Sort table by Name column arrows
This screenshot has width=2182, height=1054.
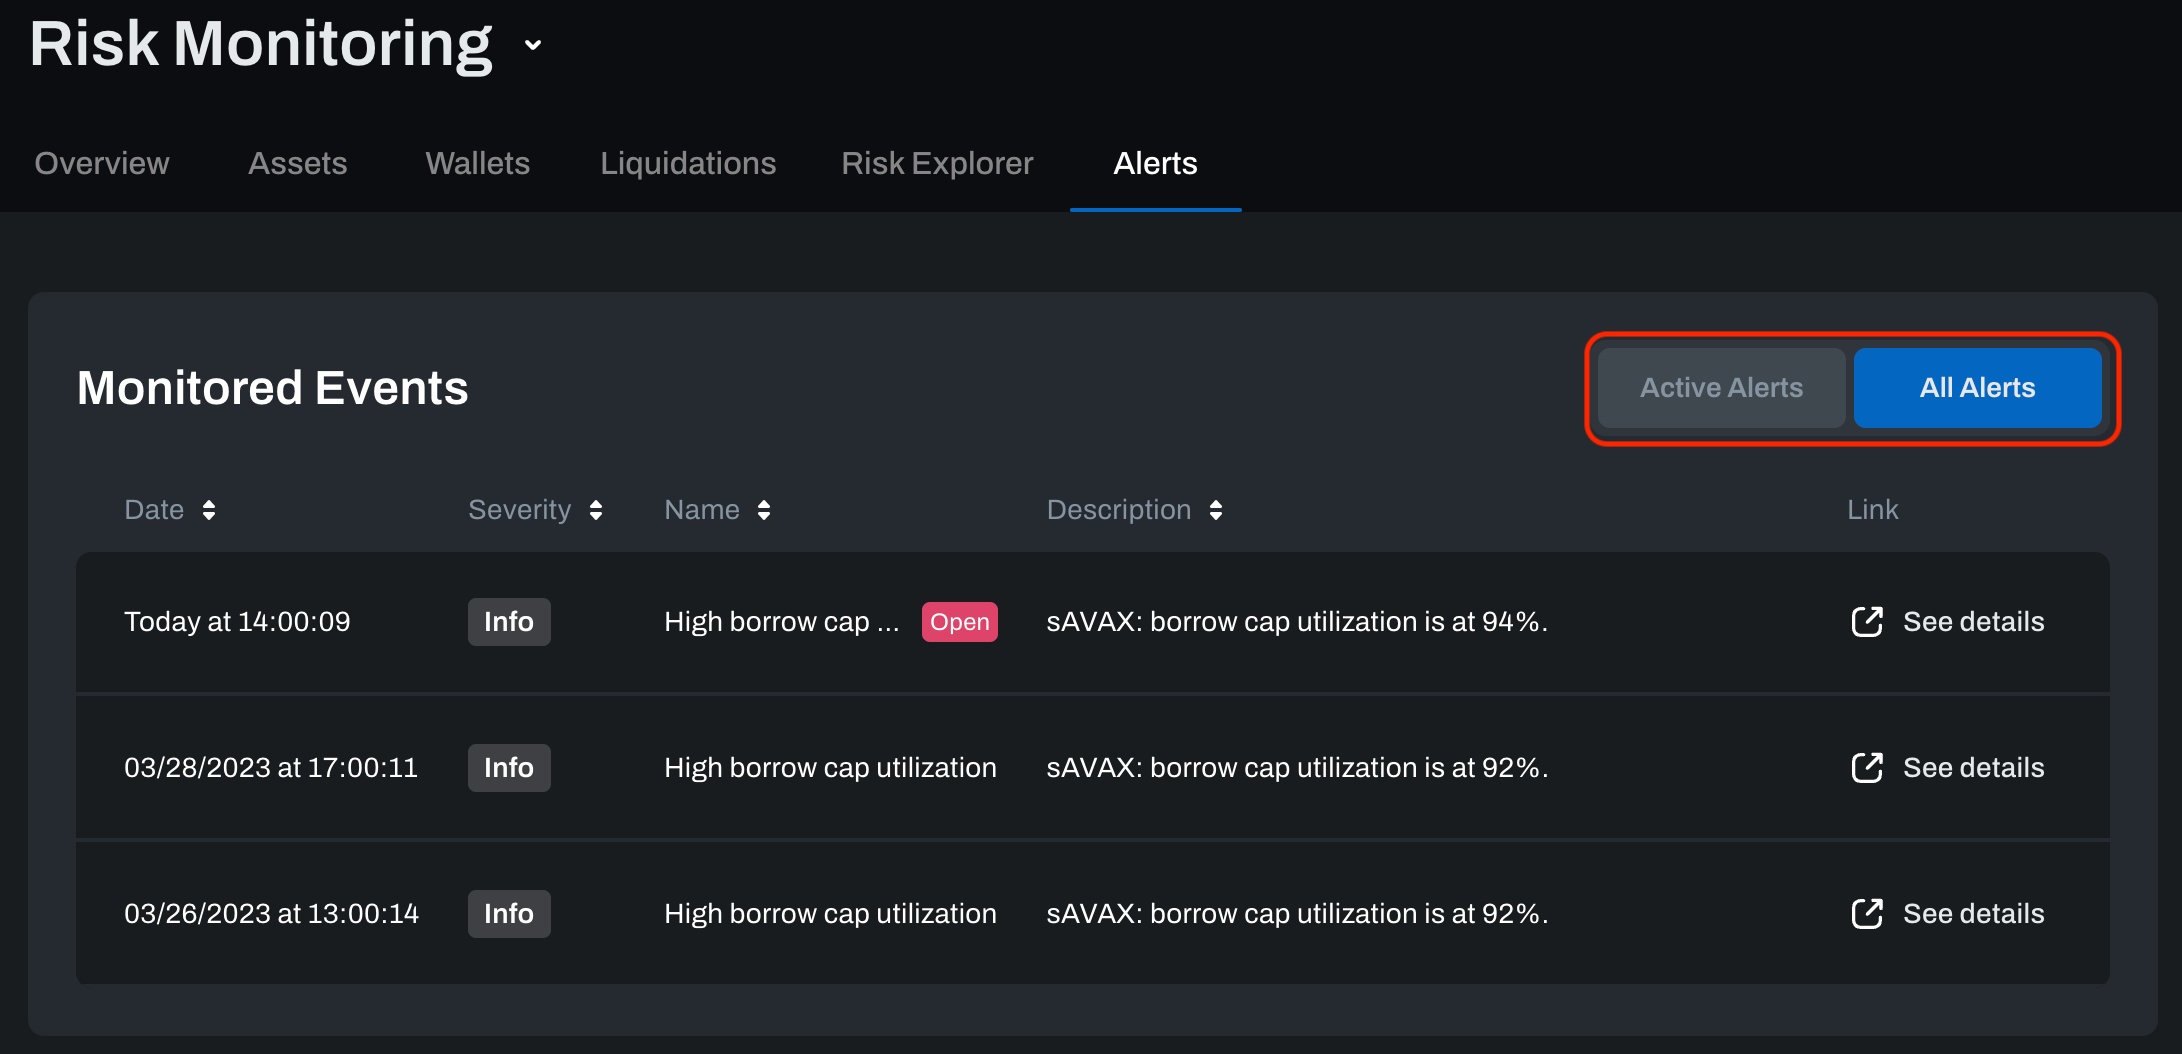point(764,510)
